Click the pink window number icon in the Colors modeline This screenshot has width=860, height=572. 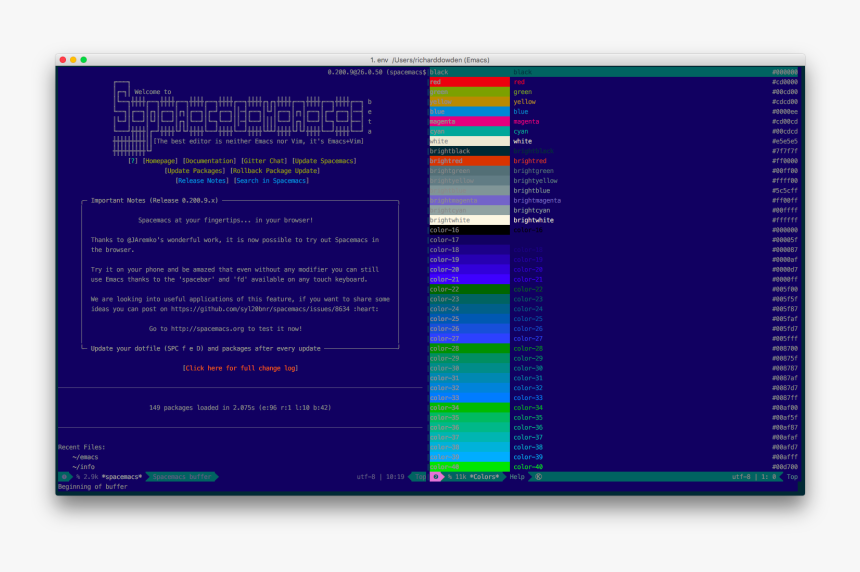pyautogui.click(x=436, y=477)
